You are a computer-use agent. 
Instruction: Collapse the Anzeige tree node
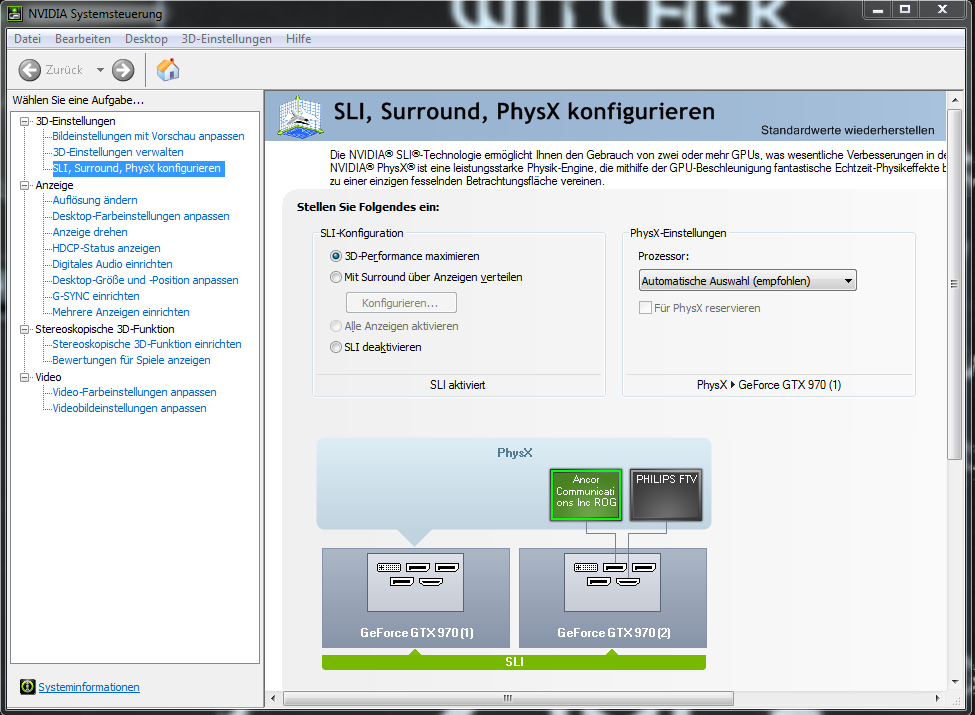[x=24, y=185]
